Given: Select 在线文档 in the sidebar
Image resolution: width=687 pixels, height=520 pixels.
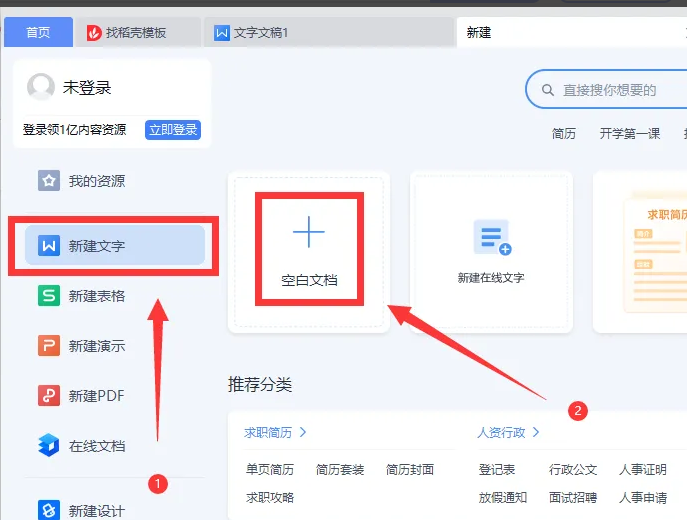Looking at the screenshot, I should (x=115, y=446).
